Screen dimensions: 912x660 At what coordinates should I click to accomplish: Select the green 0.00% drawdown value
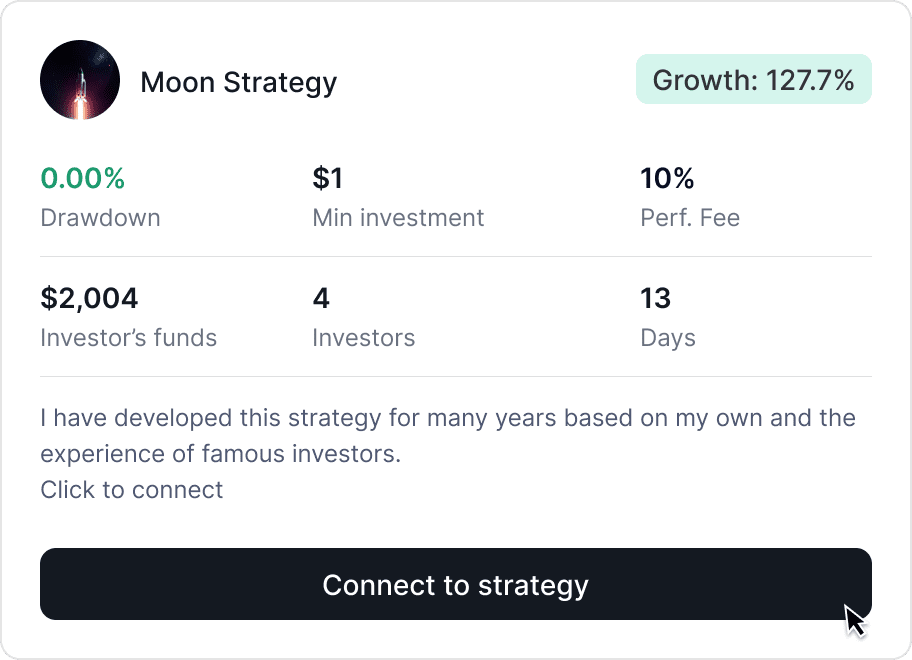82,179
